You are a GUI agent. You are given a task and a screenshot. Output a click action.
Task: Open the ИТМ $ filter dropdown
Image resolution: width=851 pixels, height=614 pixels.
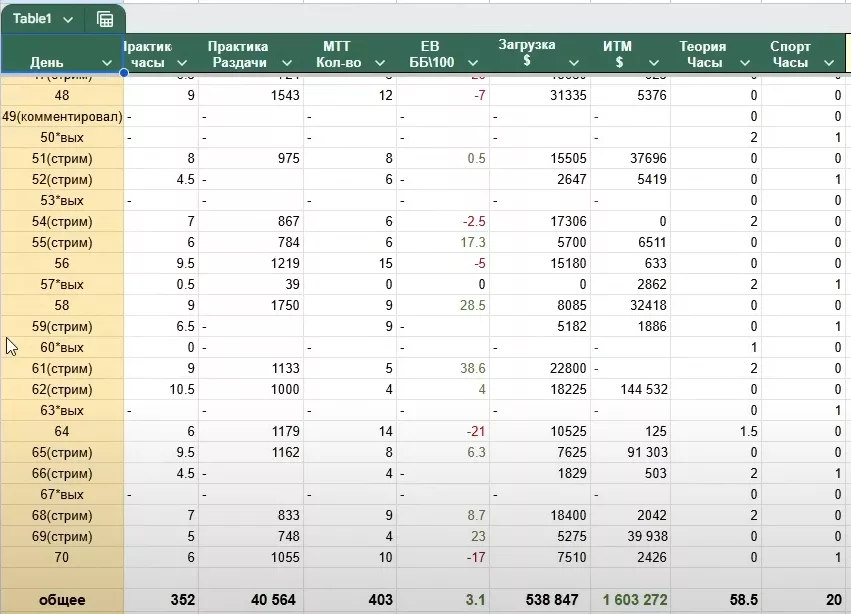(x=654, y=63)
